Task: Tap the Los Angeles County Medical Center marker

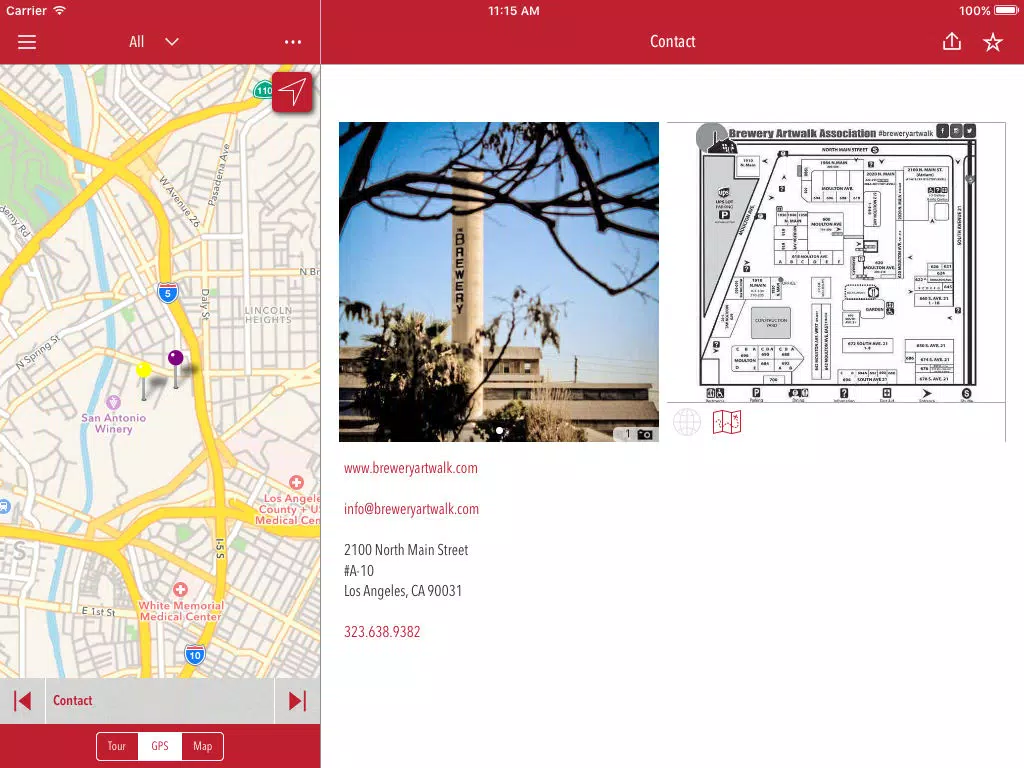Action: (296, 483)
